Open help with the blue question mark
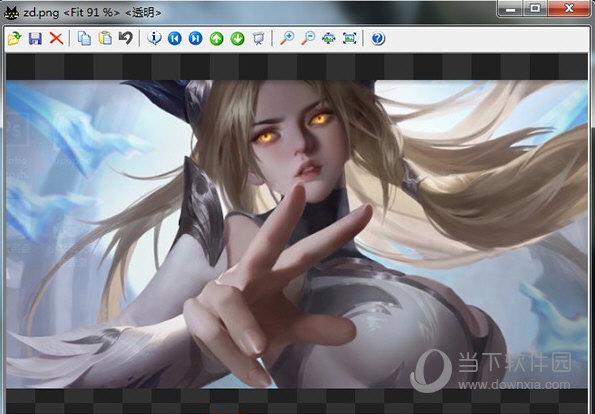The width and height of the screenshot is (595, 414). click(x=378, y=38)
